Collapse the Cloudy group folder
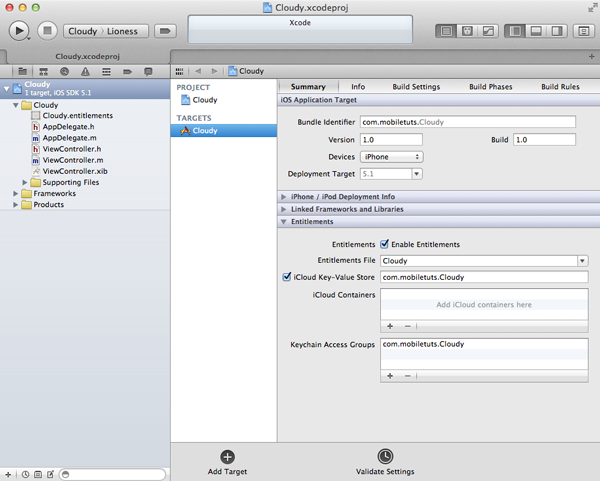Image resolution: width=600 pixels, height=481 pixels. [x=16, y=105]
